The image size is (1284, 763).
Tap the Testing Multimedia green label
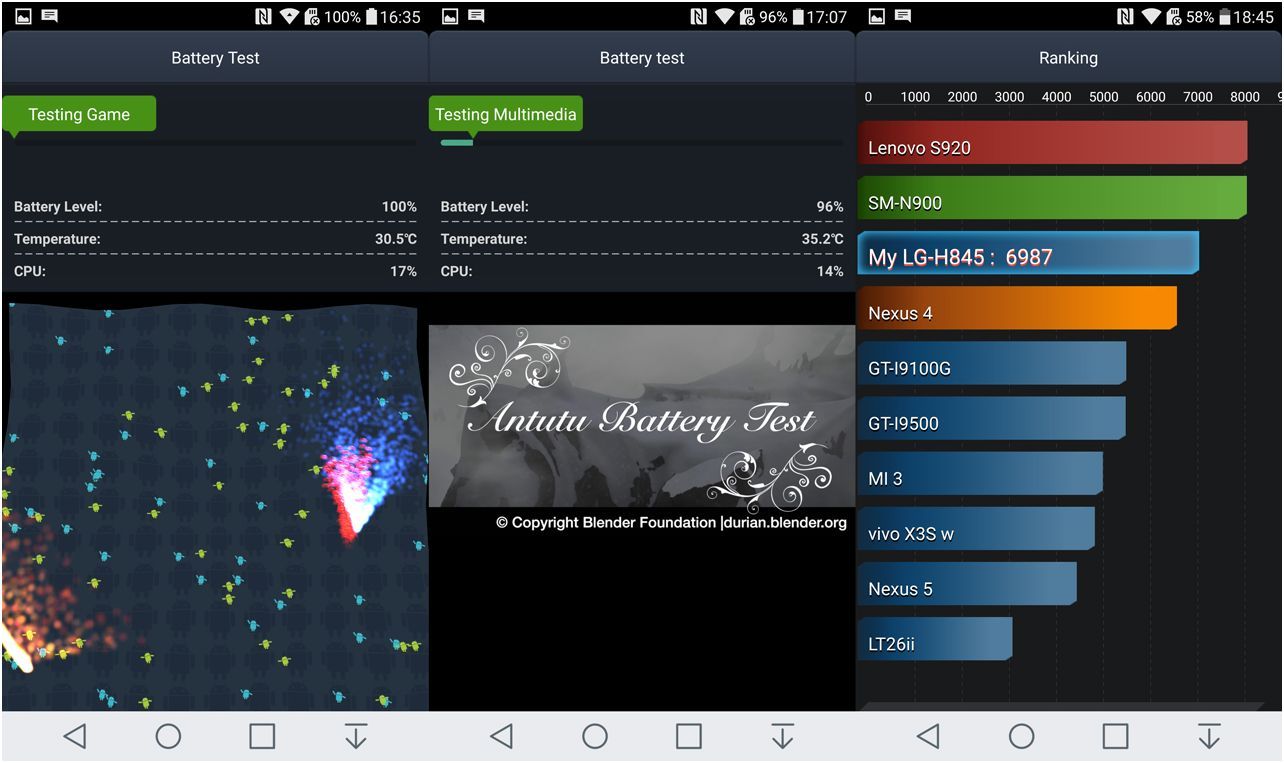505,114
